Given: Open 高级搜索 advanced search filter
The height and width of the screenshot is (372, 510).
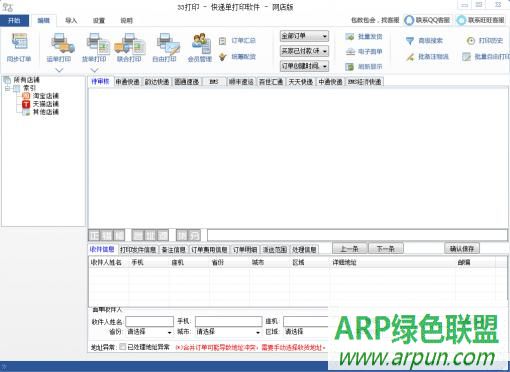Looking at the screenshot, I should [424, 41].
